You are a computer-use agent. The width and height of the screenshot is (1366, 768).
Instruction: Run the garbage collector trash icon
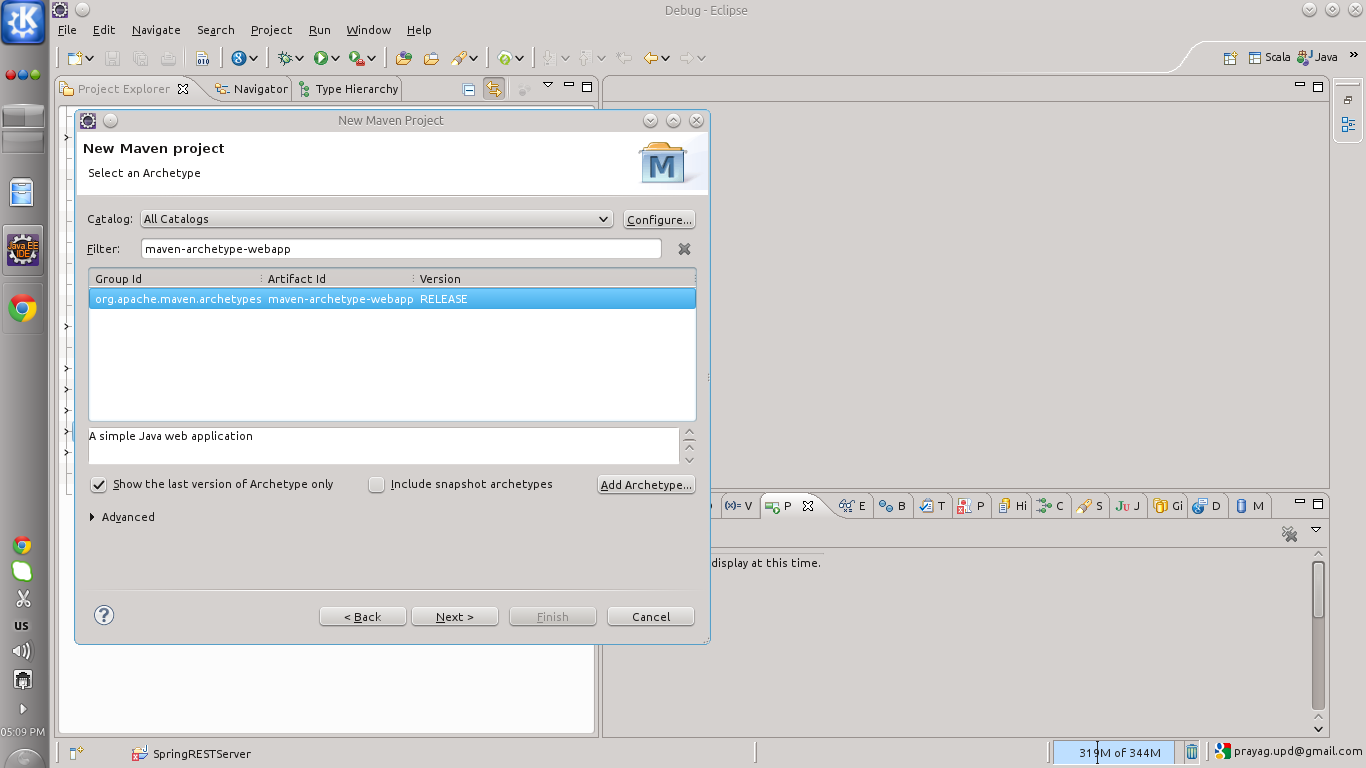coord(1192,752)
